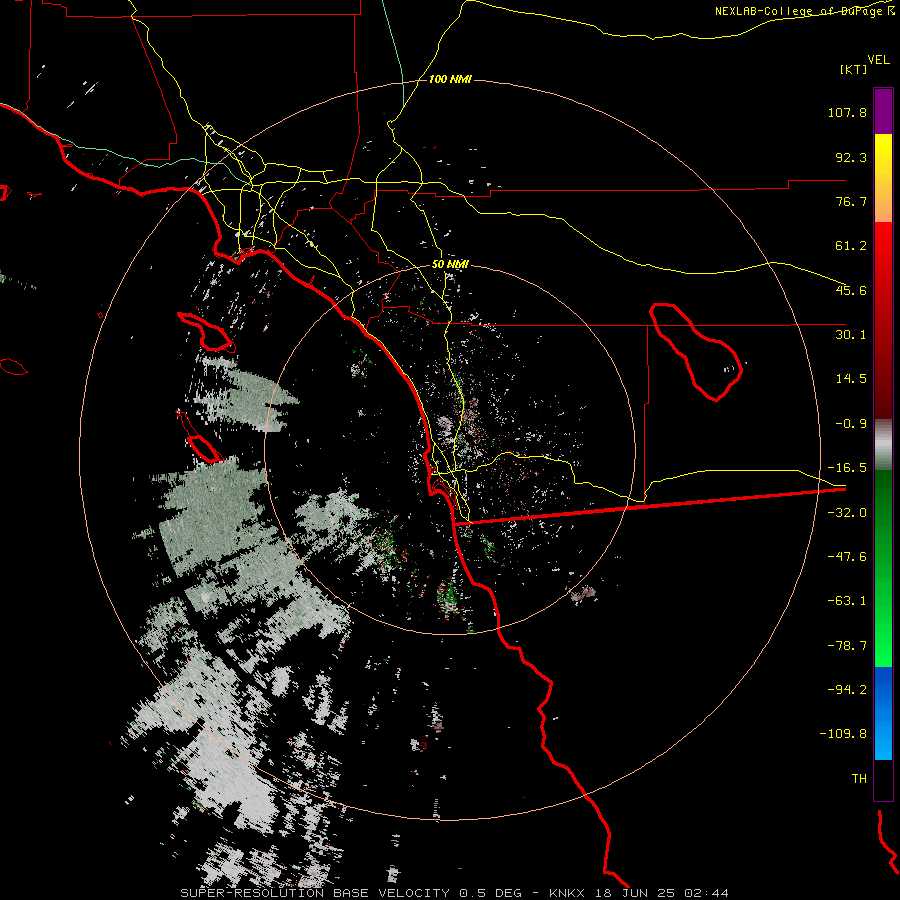The height and width of the screenshot is (900, 900).
Task: Click the VEL legend title
Action: point(878,60)
